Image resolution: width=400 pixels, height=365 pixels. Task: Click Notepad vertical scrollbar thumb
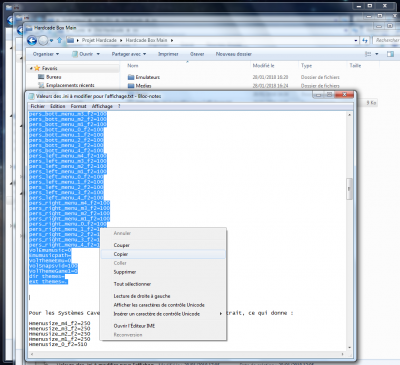pyautogui.click(x=349, y=189)
